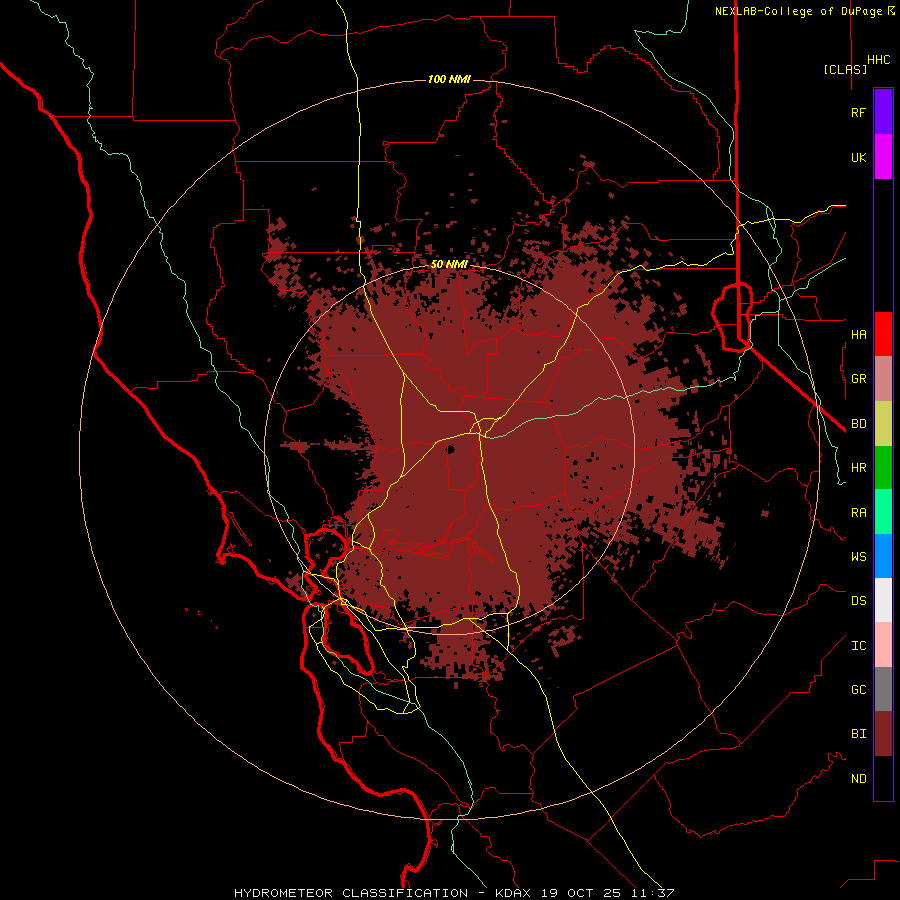
Task: Pick the HR green legend swatch
Action: pyautogui.click(x=883, y=468)
